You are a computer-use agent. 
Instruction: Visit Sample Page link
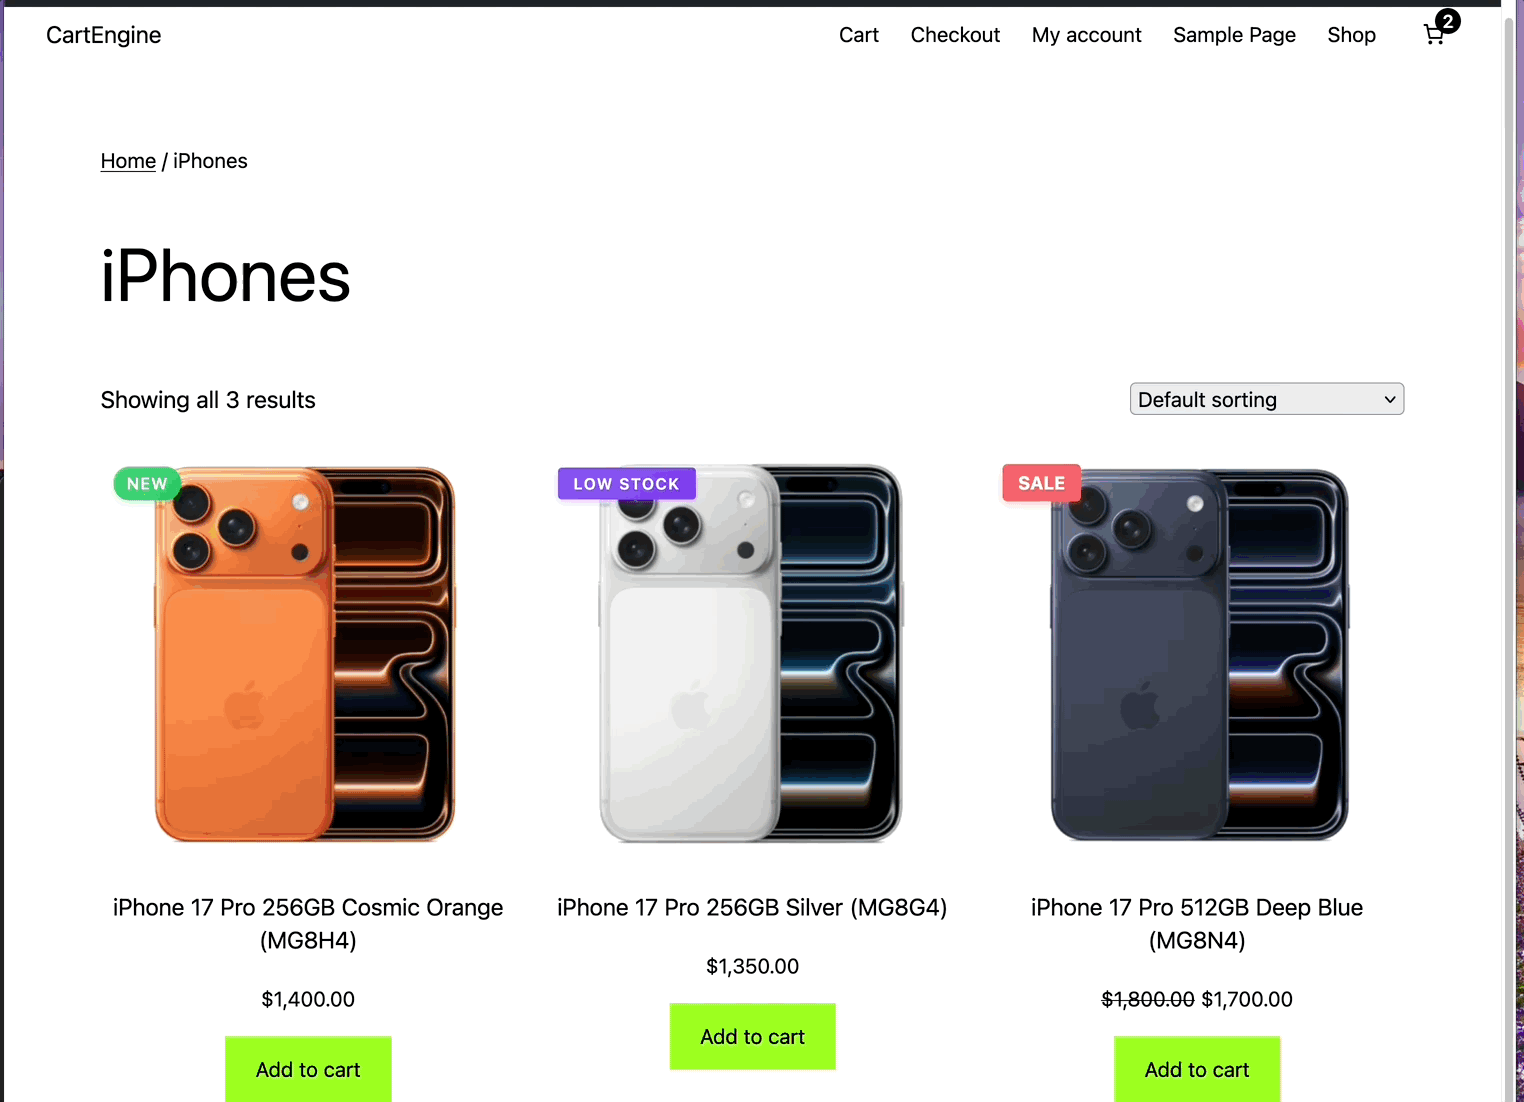click(1234, 35)
